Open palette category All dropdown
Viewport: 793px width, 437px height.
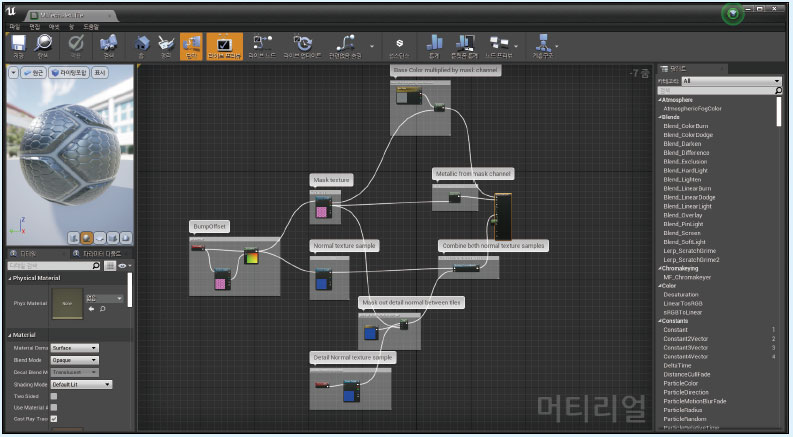[731, 81]
